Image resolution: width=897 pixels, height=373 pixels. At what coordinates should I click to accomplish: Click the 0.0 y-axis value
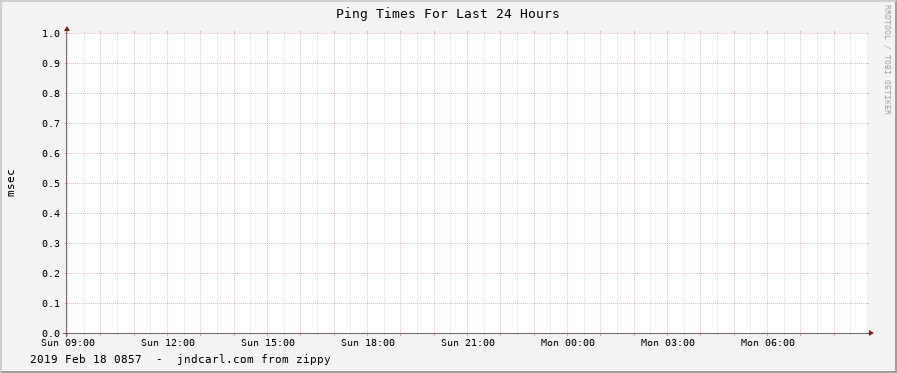51,333
